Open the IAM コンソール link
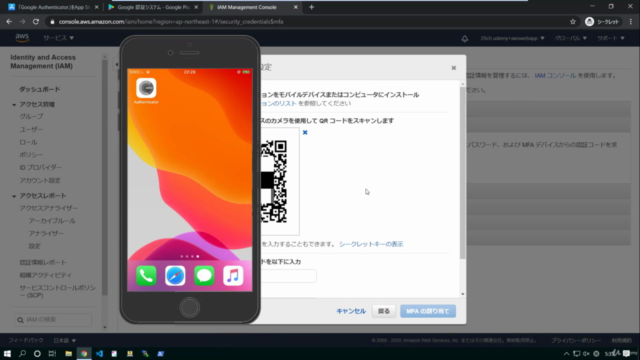640x360 pixels. coord(555,76)
